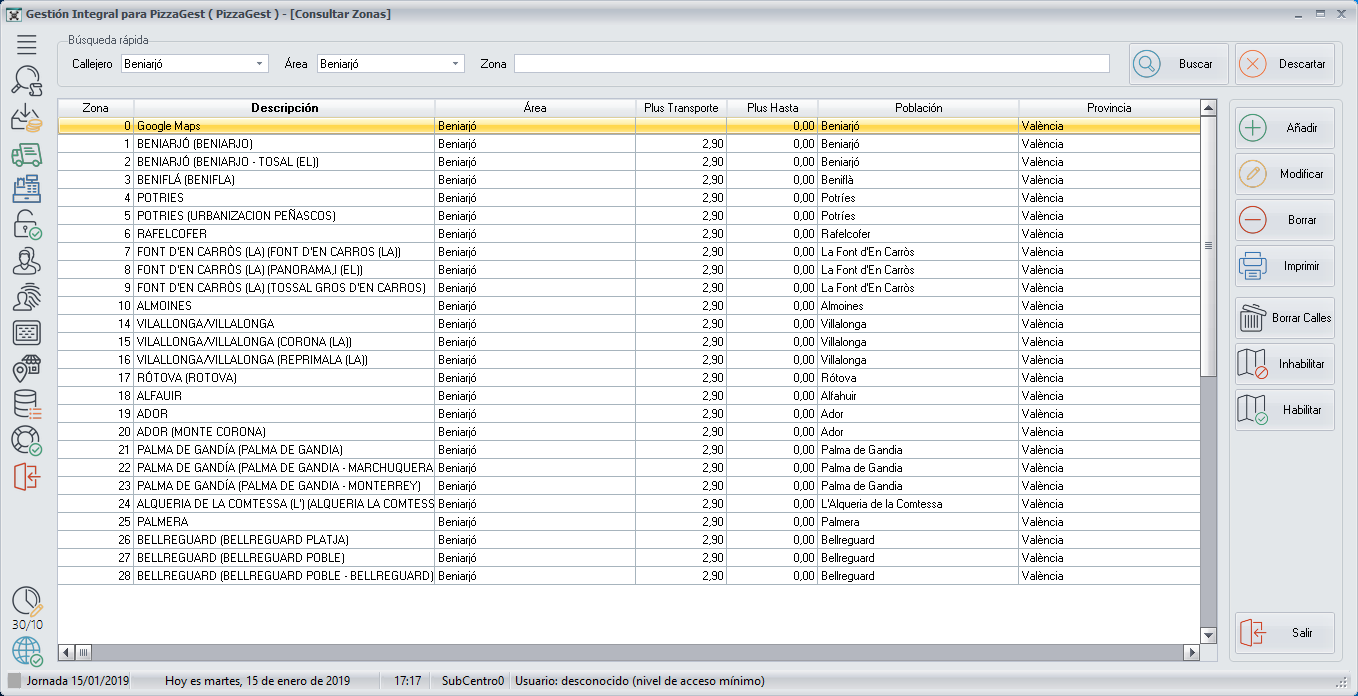
Task: Expand the Área dropdown
Action: click(456, 64)
